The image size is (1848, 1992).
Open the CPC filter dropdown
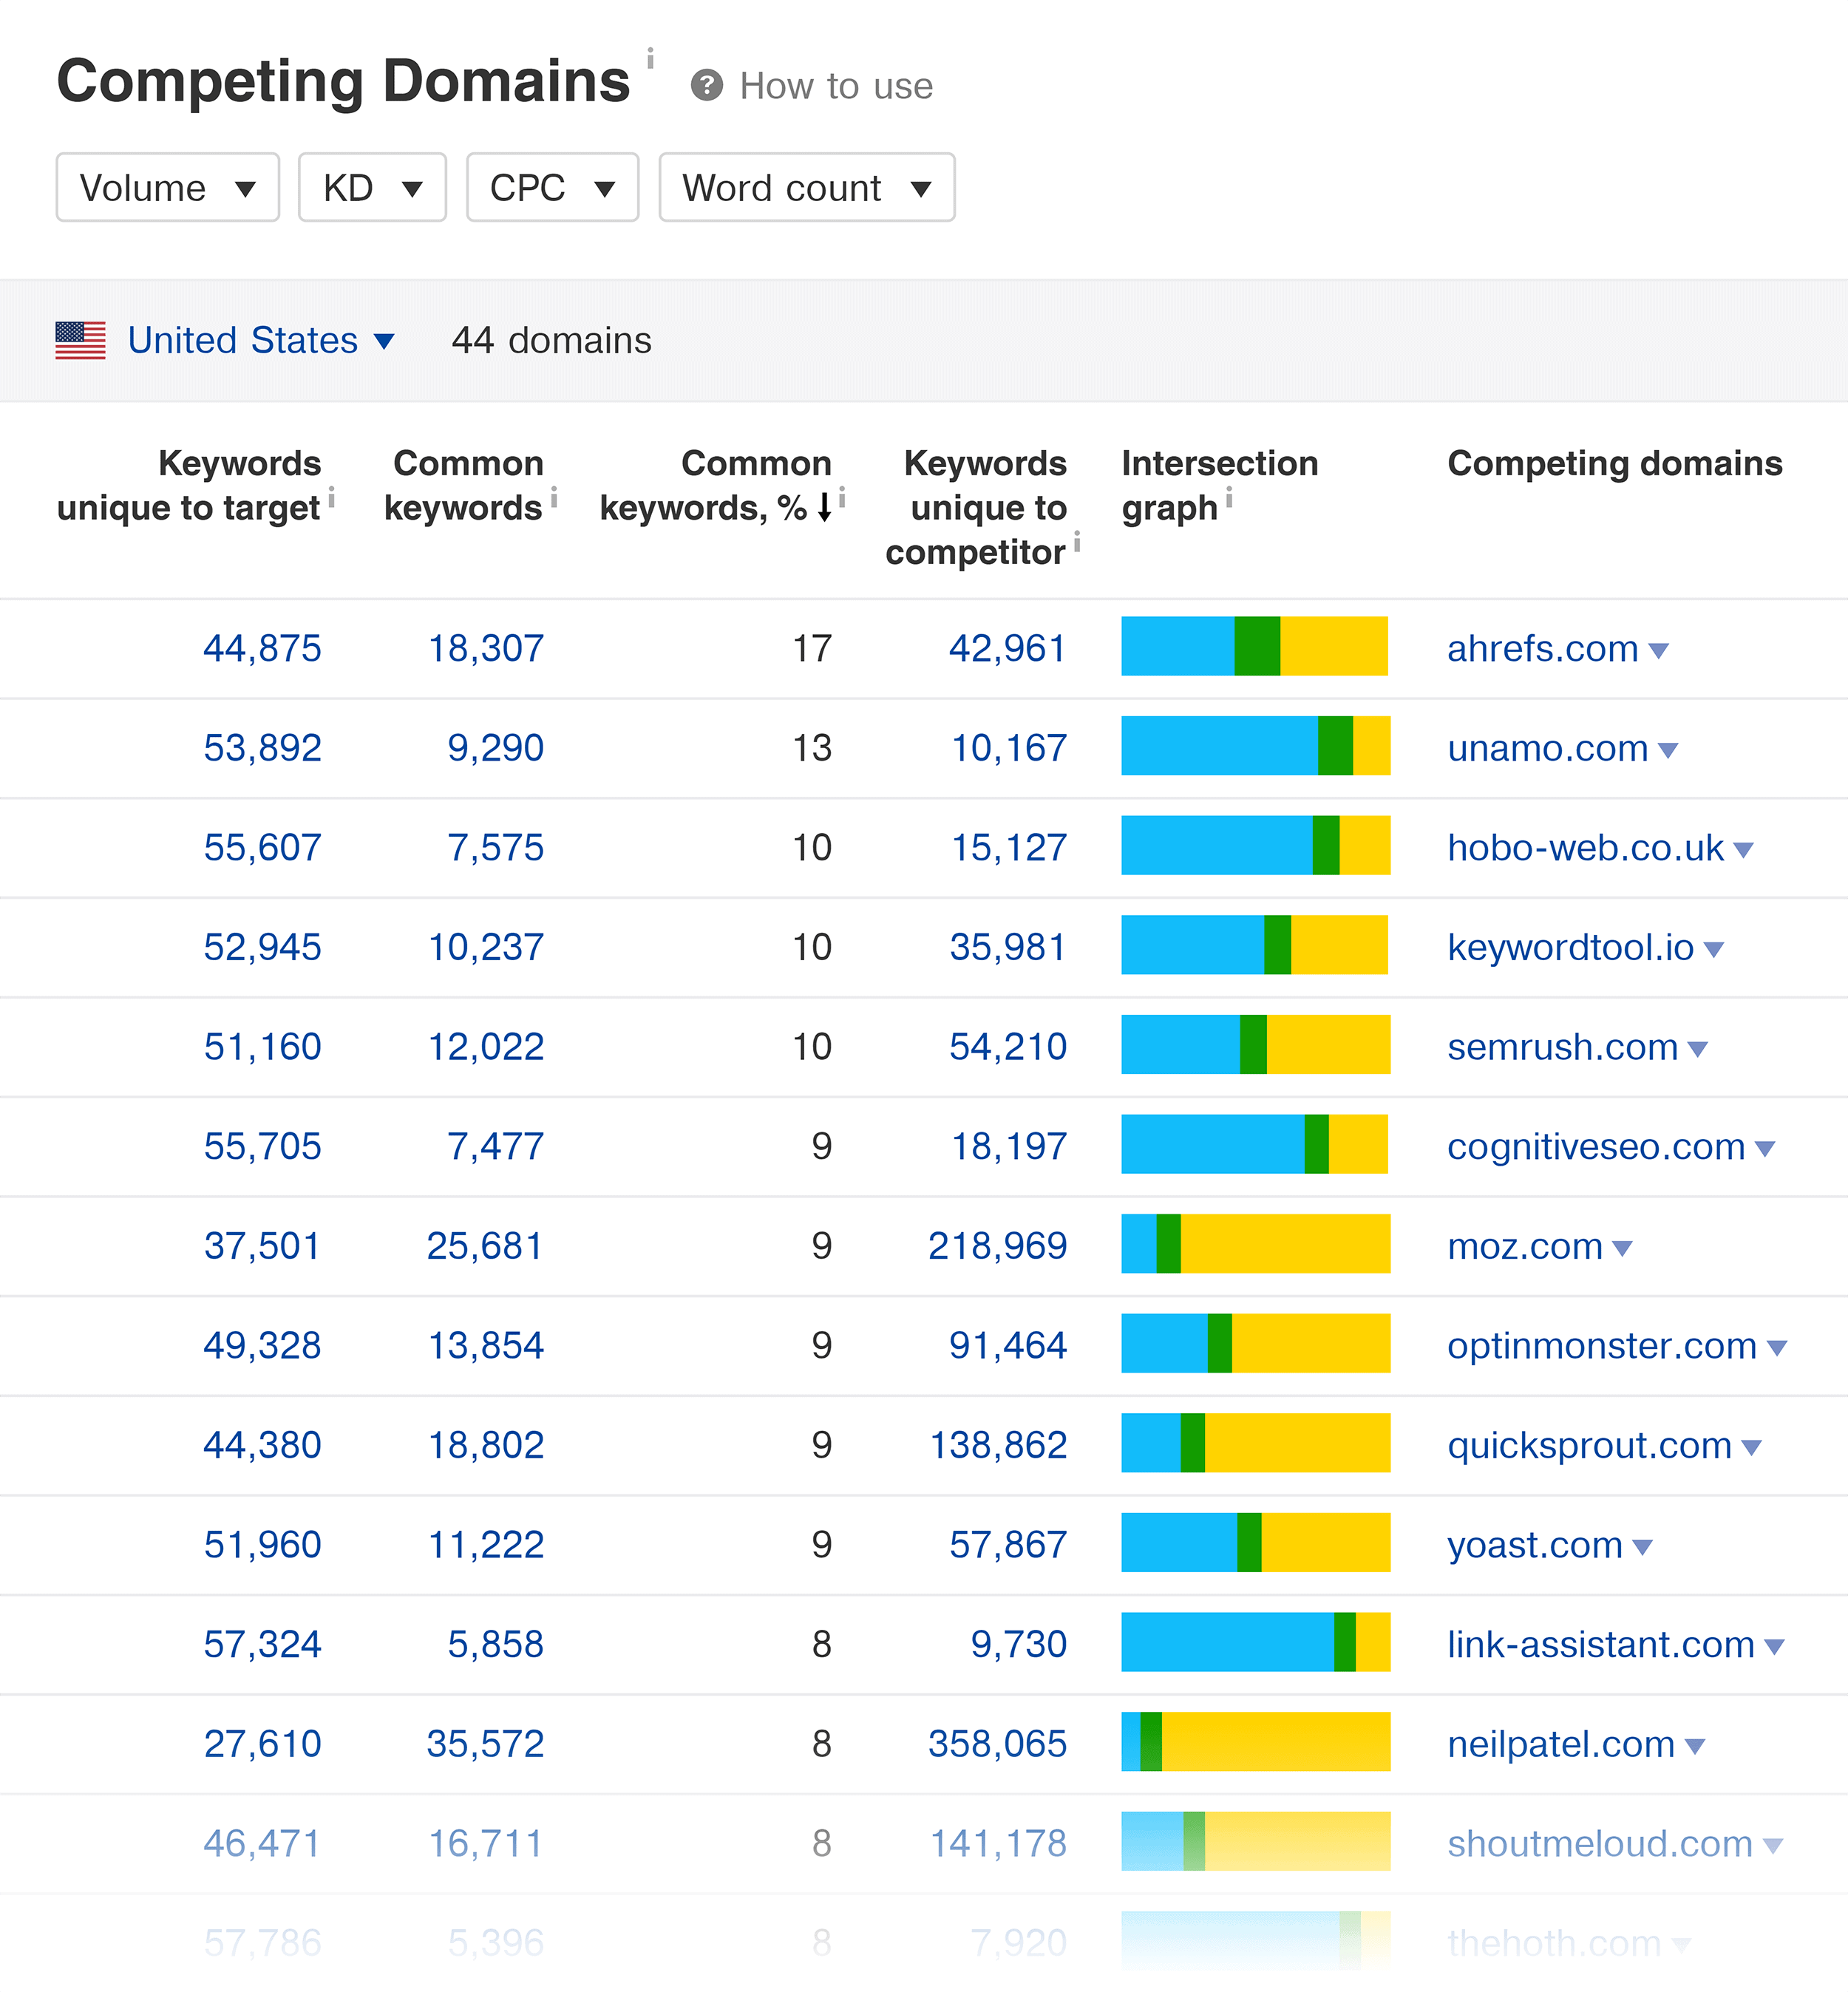(x=551, y=187)
